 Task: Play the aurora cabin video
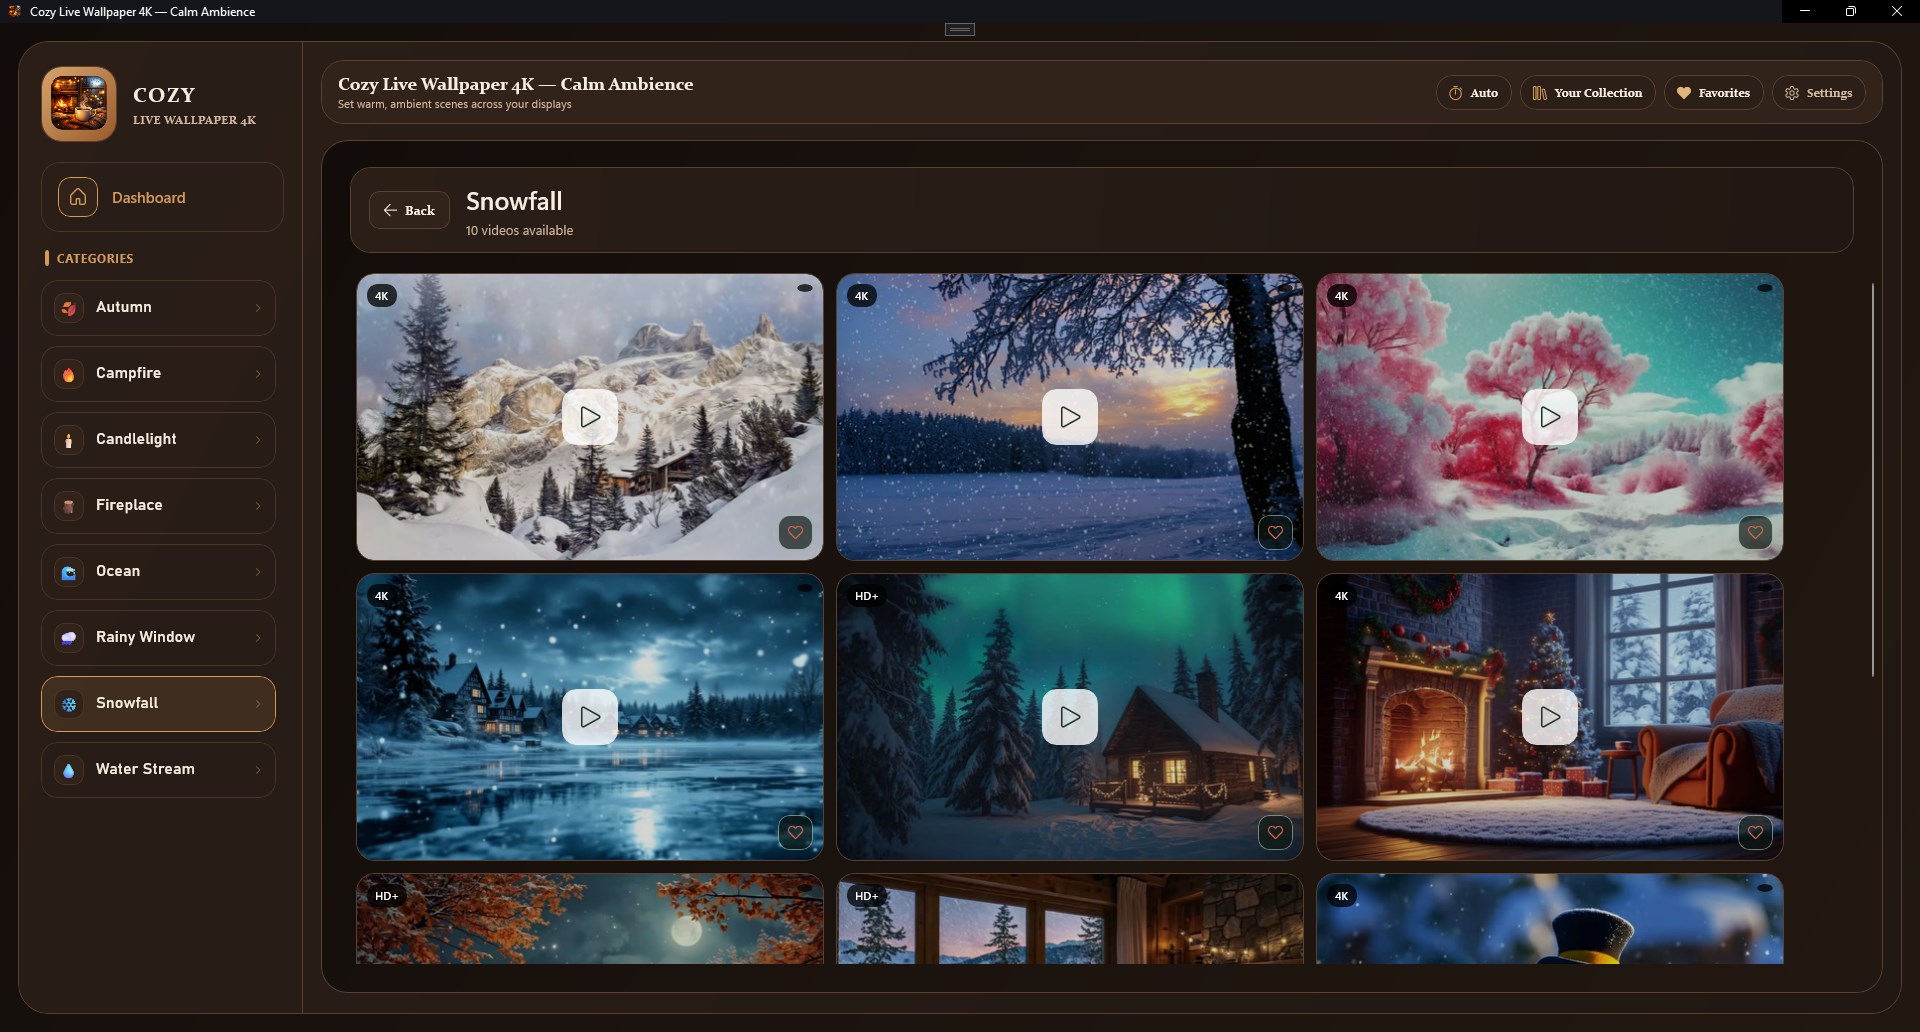[x=1070, y=717]
